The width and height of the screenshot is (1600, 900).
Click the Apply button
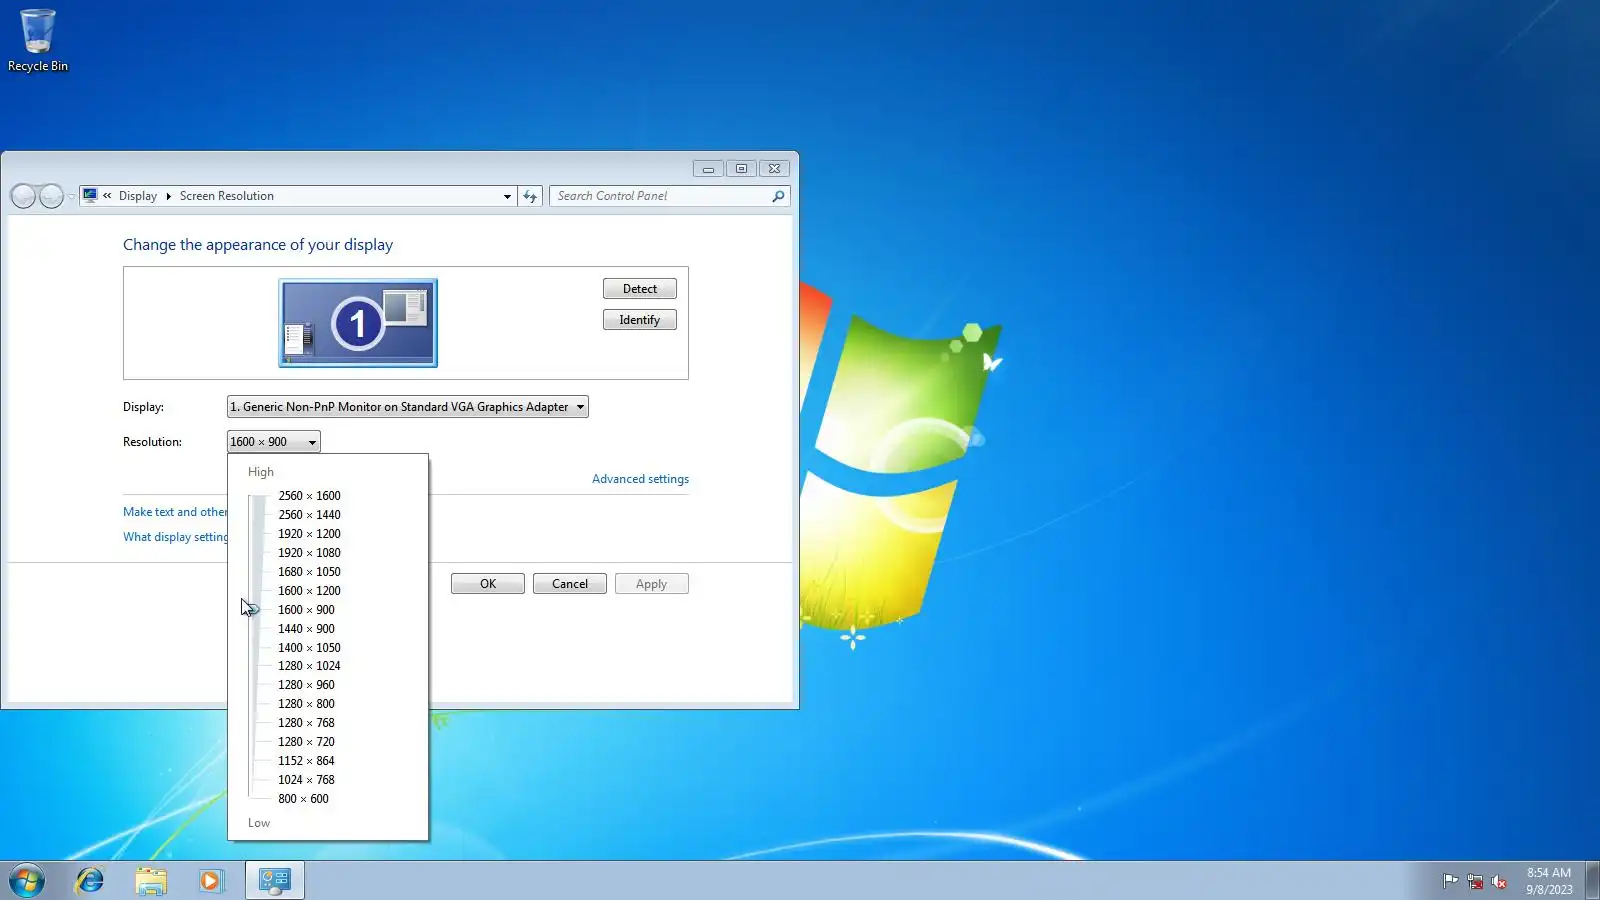tap(652, 584)
